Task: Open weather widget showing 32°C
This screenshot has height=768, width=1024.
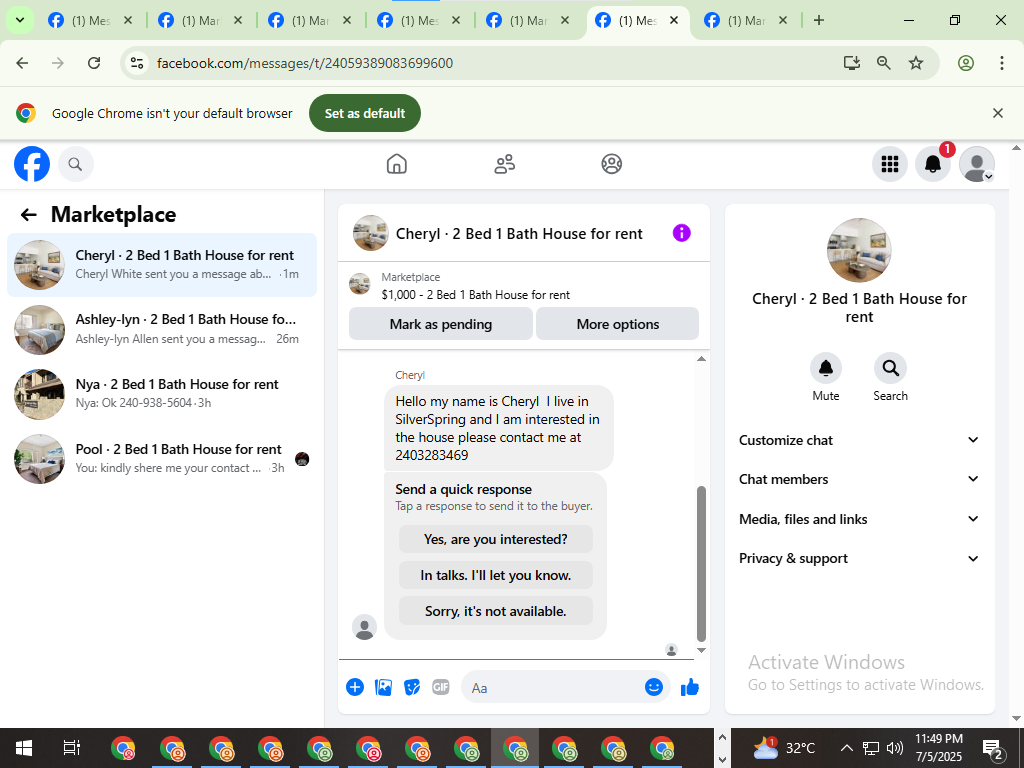Action: [x=784, y=748]
